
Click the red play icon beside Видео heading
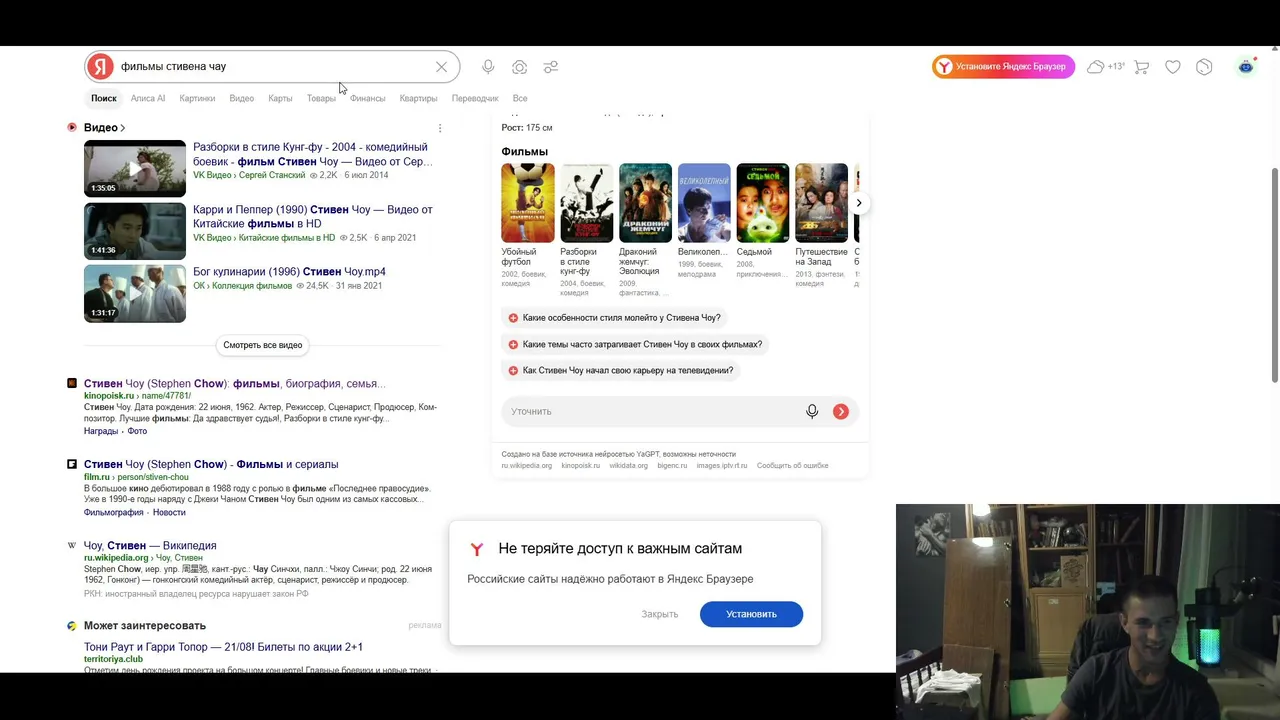(x=72, y=128)
